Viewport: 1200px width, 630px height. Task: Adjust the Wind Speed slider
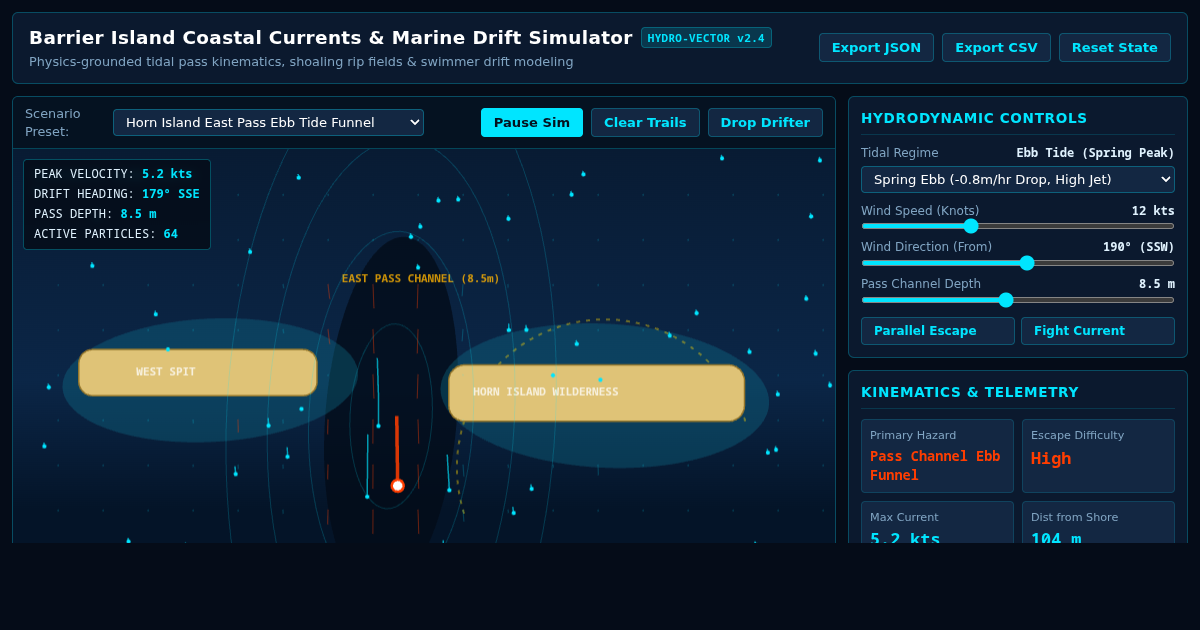[1018, 226]
